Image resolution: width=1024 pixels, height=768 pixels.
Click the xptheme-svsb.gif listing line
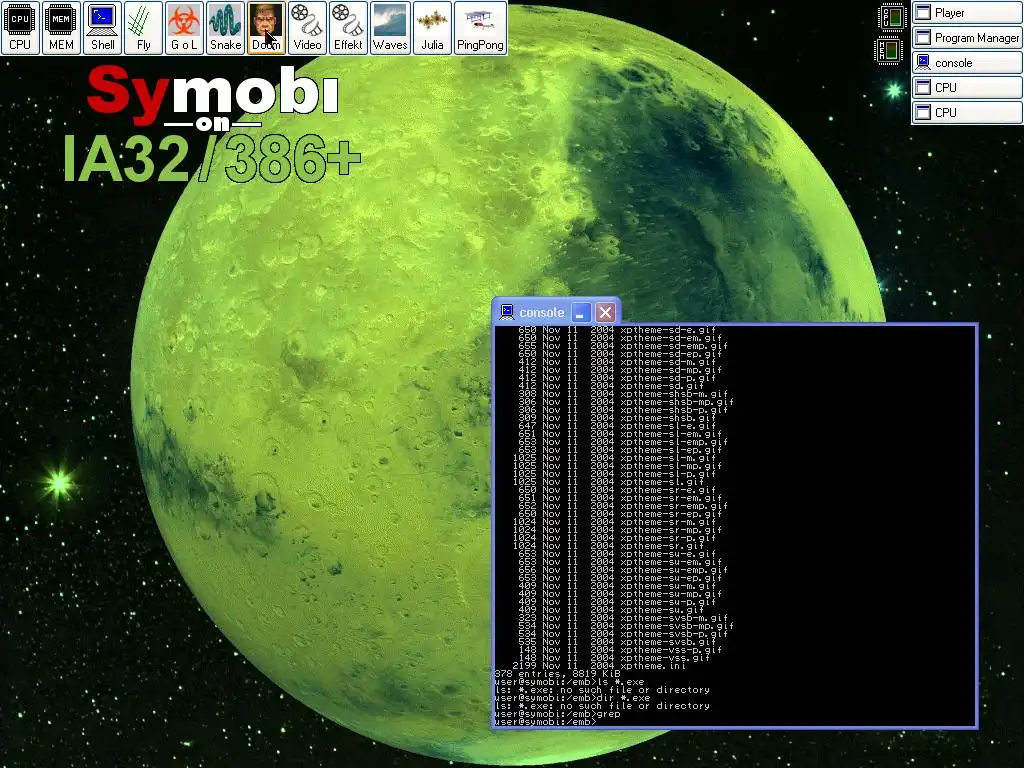coord(617,641)
